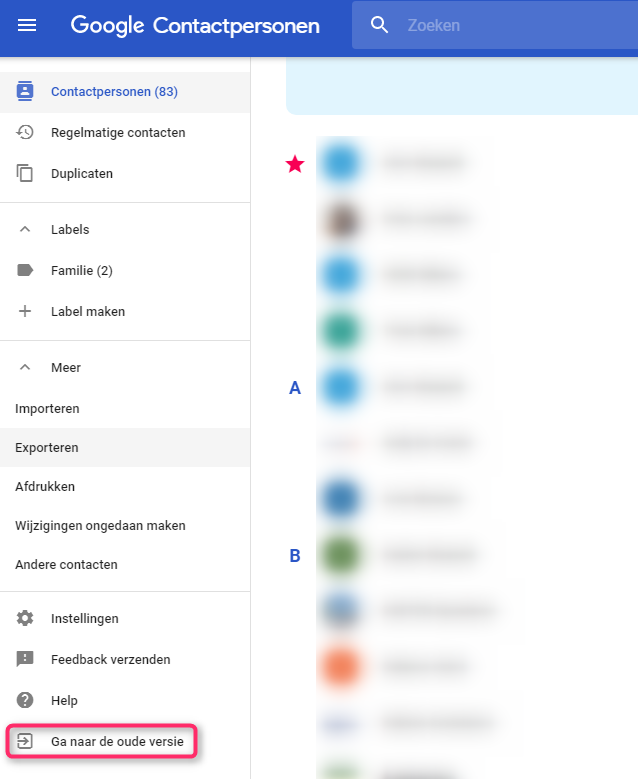The height and width of the screenshot is (779, 638).
Task: Select Importeren in the sidebar
Action: (x=47, y=408)
